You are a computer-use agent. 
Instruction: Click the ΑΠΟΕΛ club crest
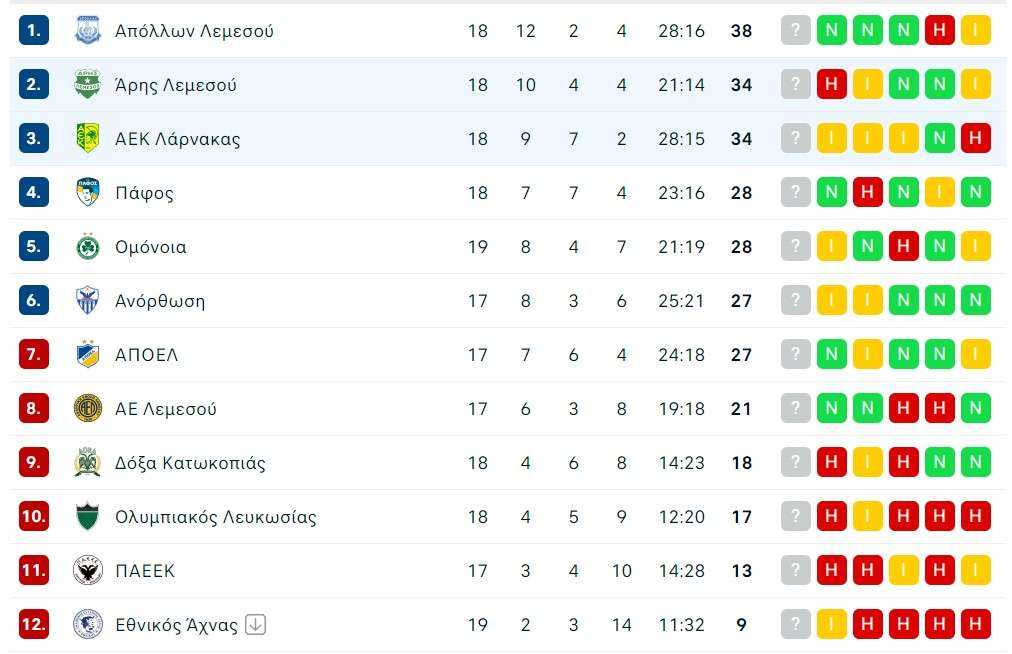(88, 354)
